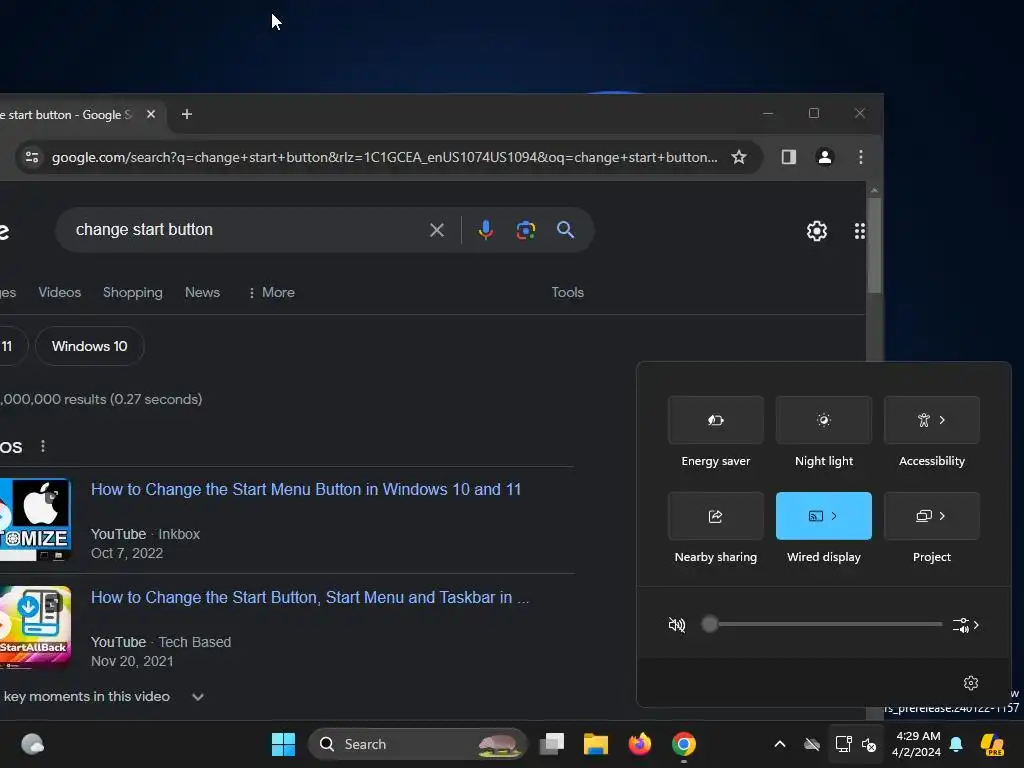Open the Tech Based Start Button video link
The image size is (1024, 768).
[310, 598]
